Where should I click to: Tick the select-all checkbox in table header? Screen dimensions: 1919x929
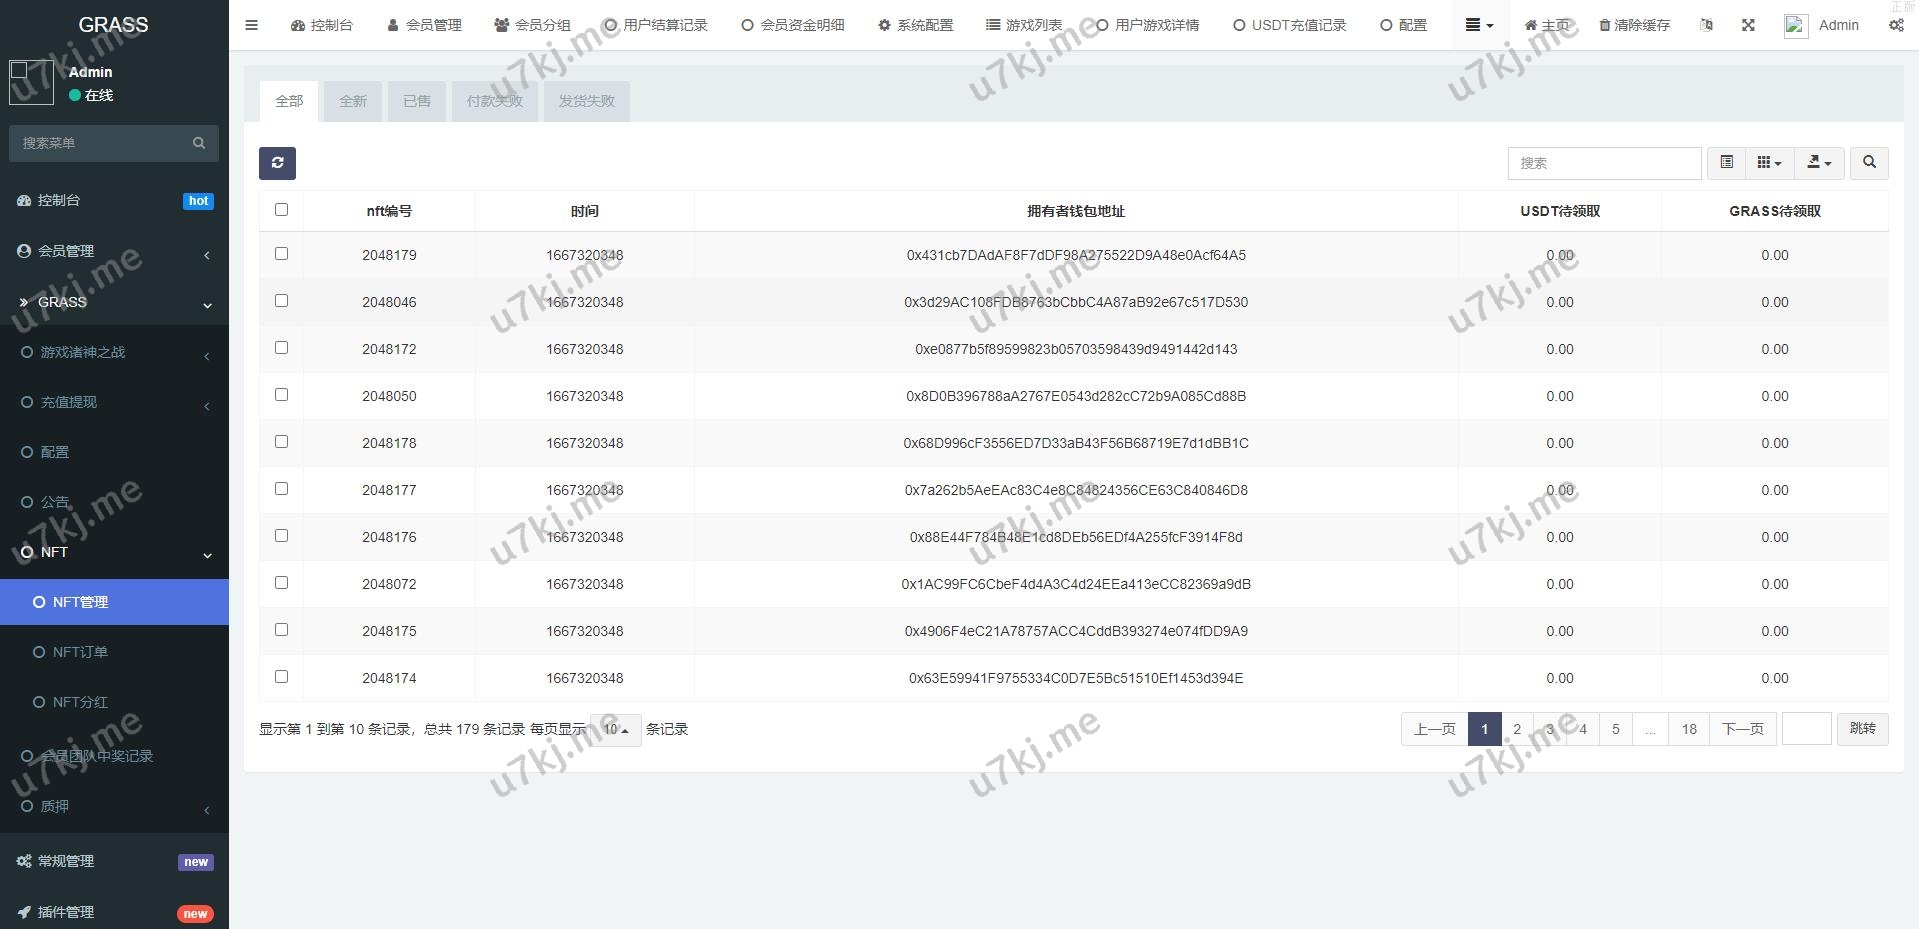(x=281, y=210)
